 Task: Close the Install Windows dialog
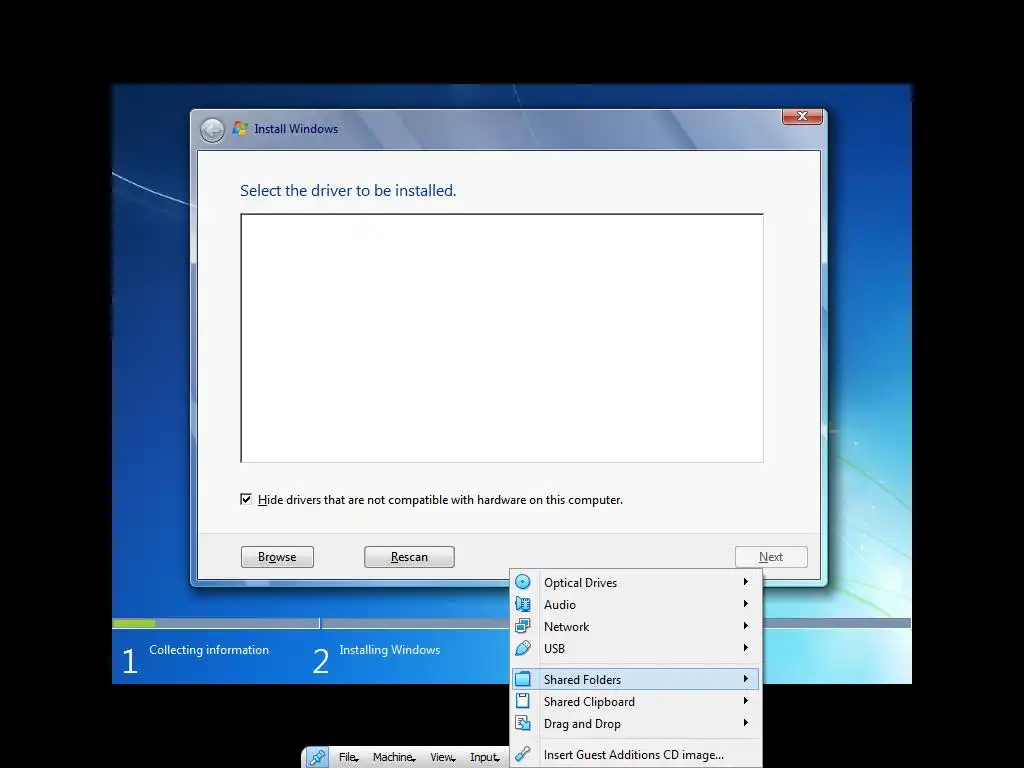(x=802, y=116)
